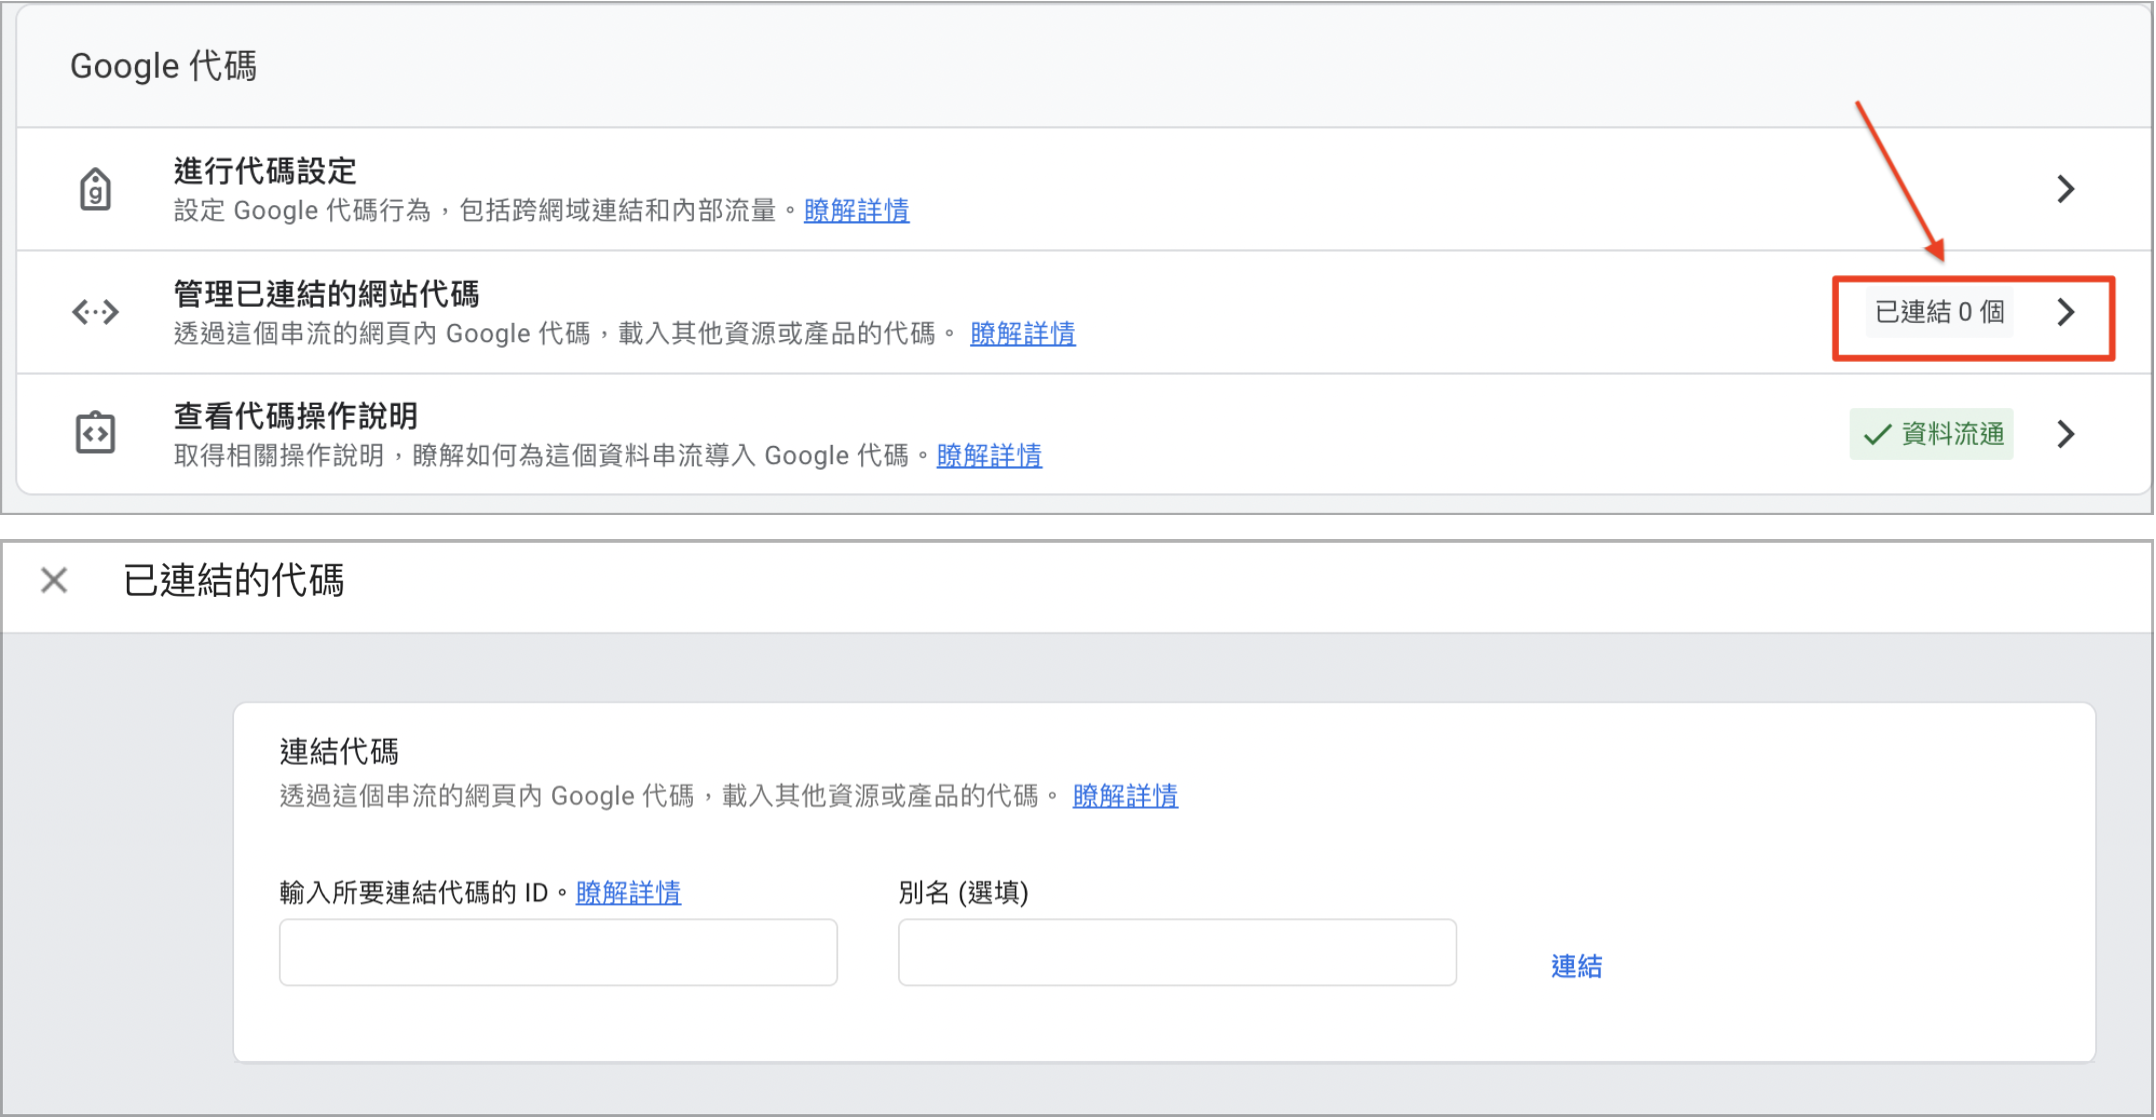Image resolution: width=2156 pixels, height=1120 pixels.
Task: Click the Google 代碼 section header
Action: click(163, 66)
